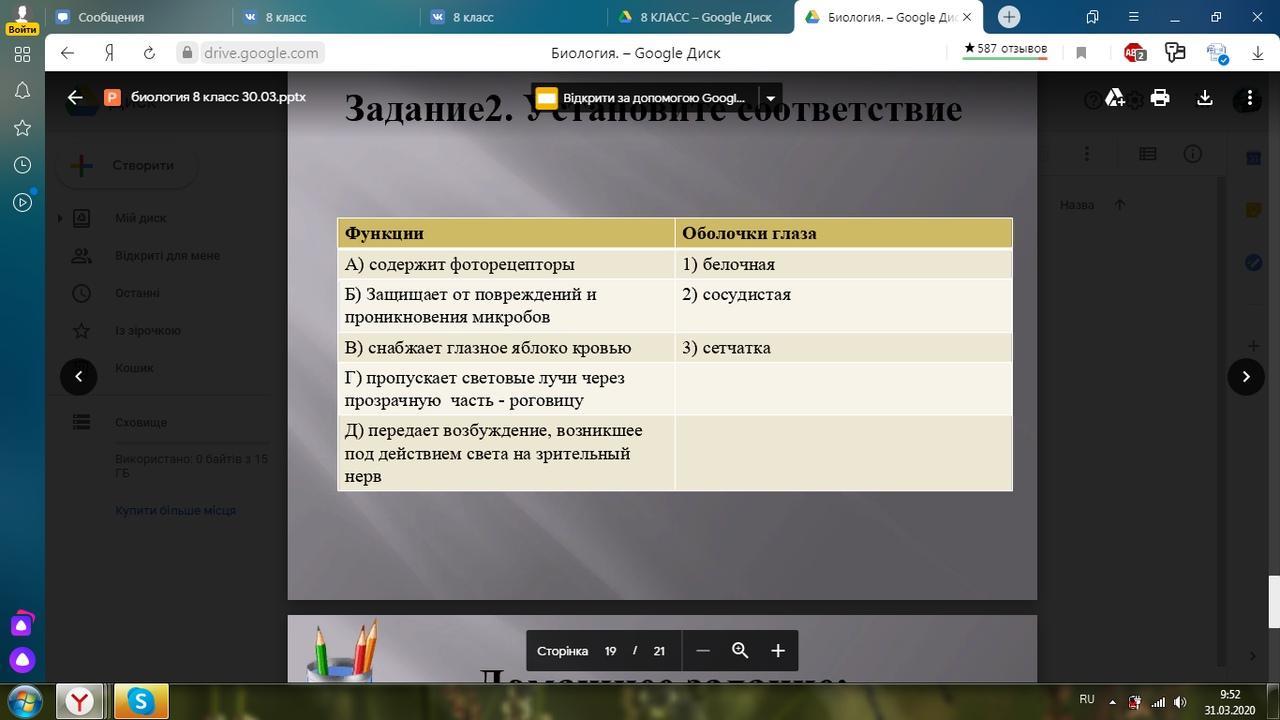The width and height of the screenshot is (1280, 720).
Task: Open notifications via the sidebar bell icon
Action: (x=22, y=91)
